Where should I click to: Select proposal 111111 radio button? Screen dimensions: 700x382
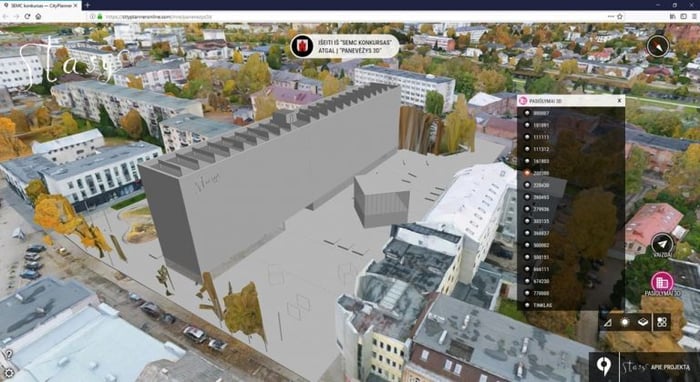pos(527,137)
